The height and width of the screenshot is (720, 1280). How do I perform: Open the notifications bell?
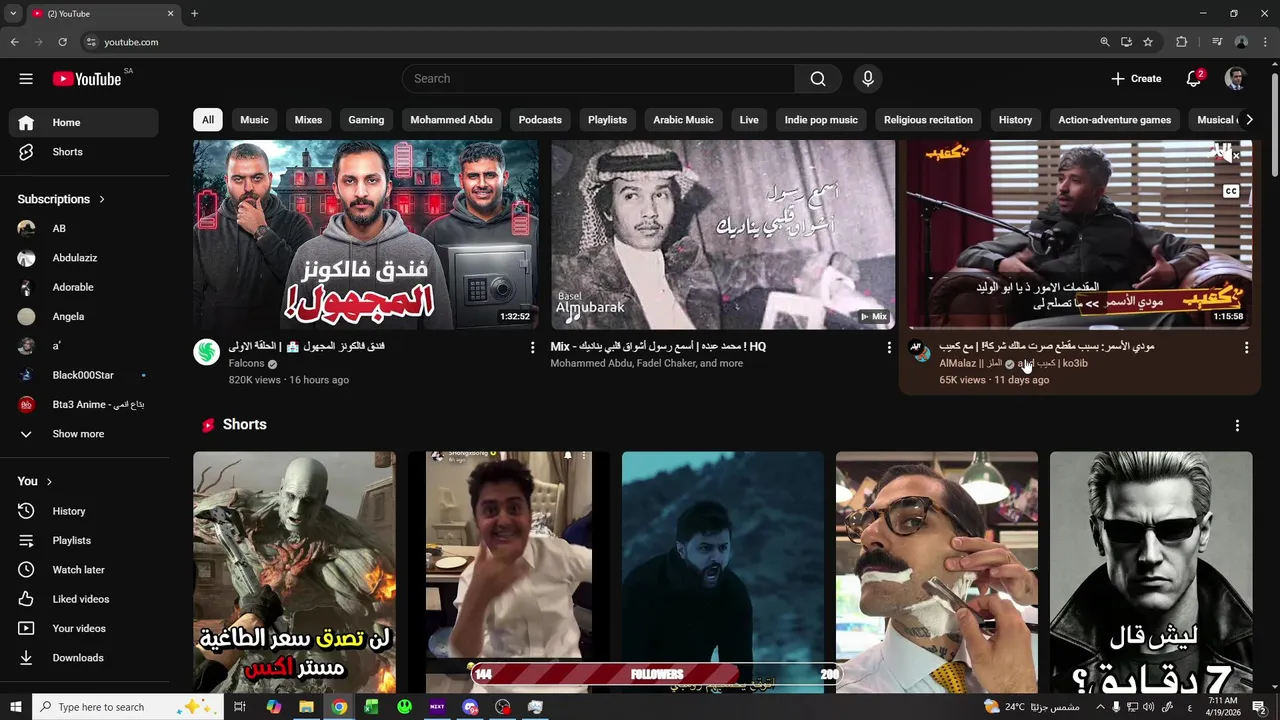coord(1193,79)
